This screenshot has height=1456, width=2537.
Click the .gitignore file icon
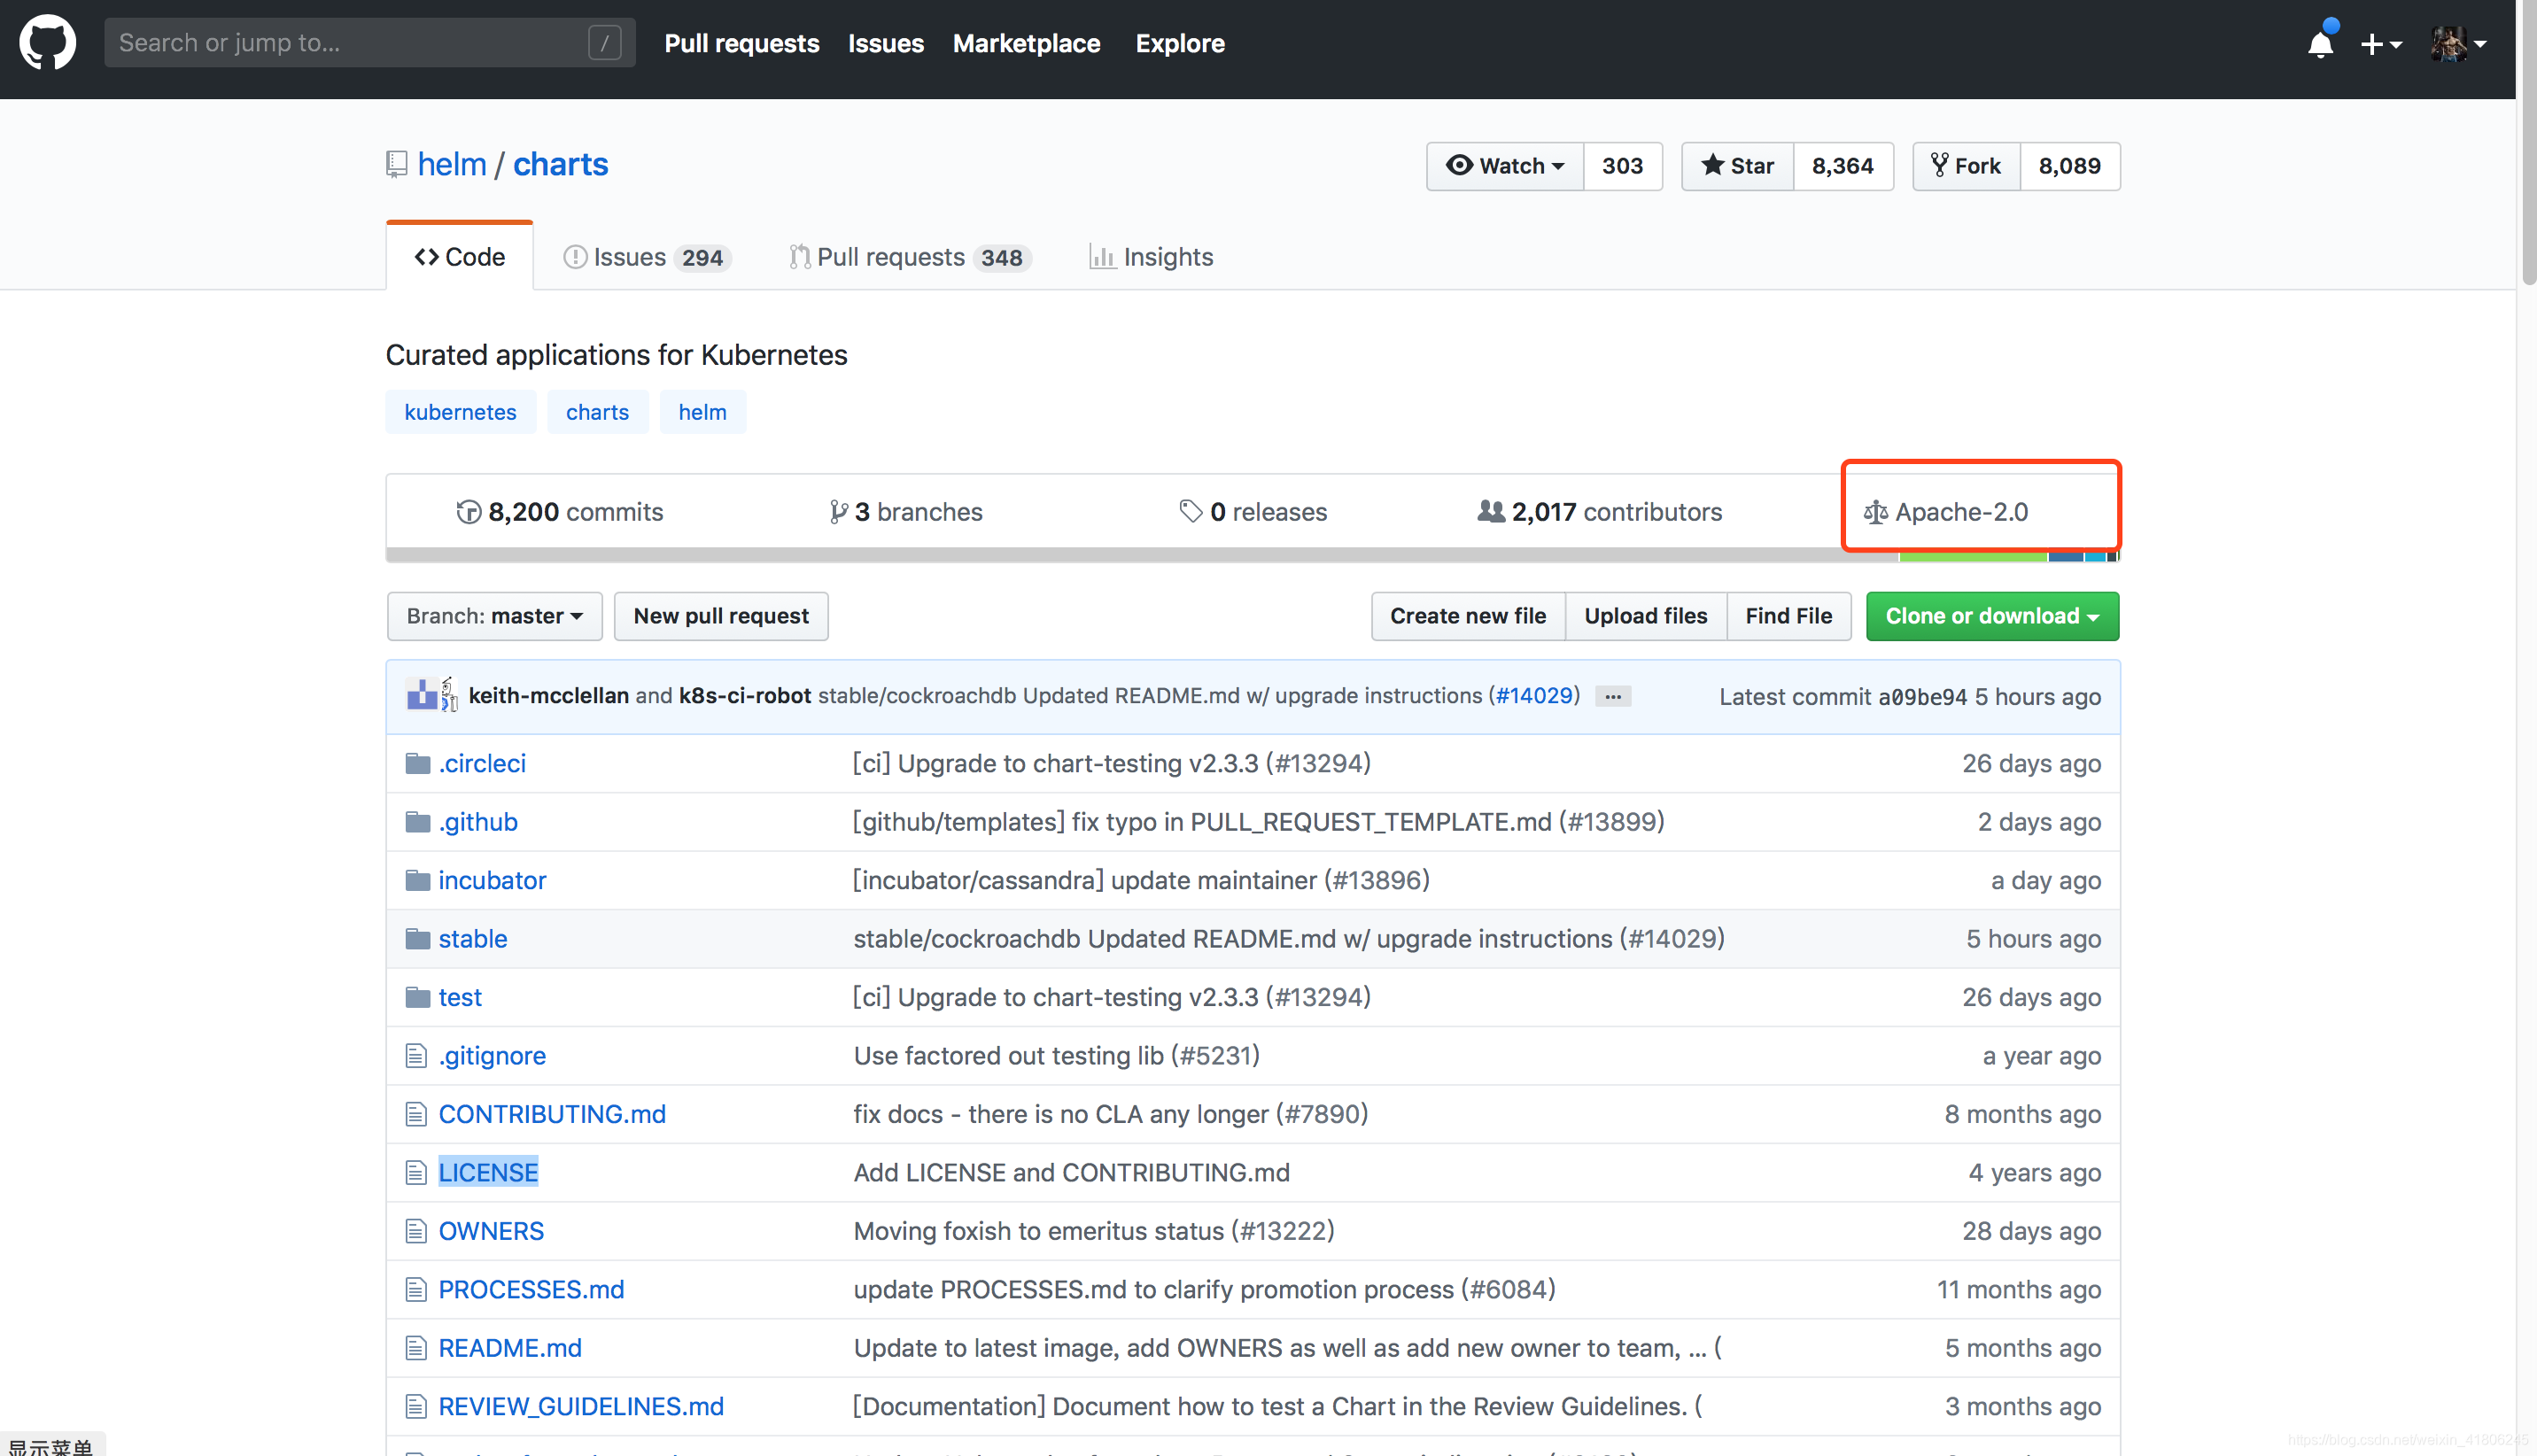(x=416, y=1056)
